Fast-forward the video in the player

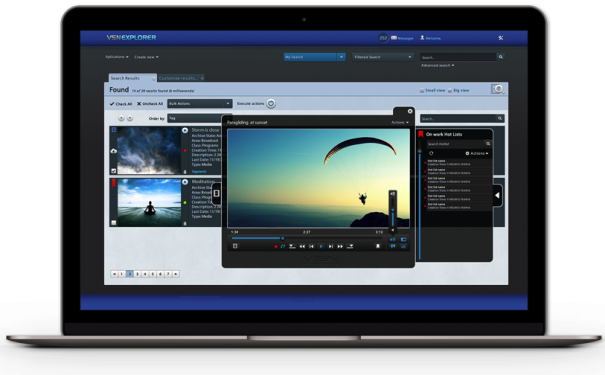(340, 247)
